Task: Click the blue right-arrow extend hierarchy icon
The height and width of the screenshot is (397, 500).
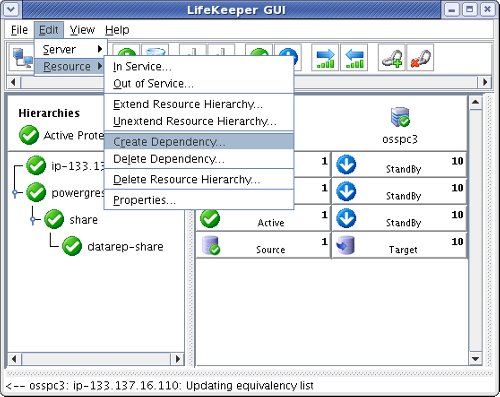Action: pos(325,58)
